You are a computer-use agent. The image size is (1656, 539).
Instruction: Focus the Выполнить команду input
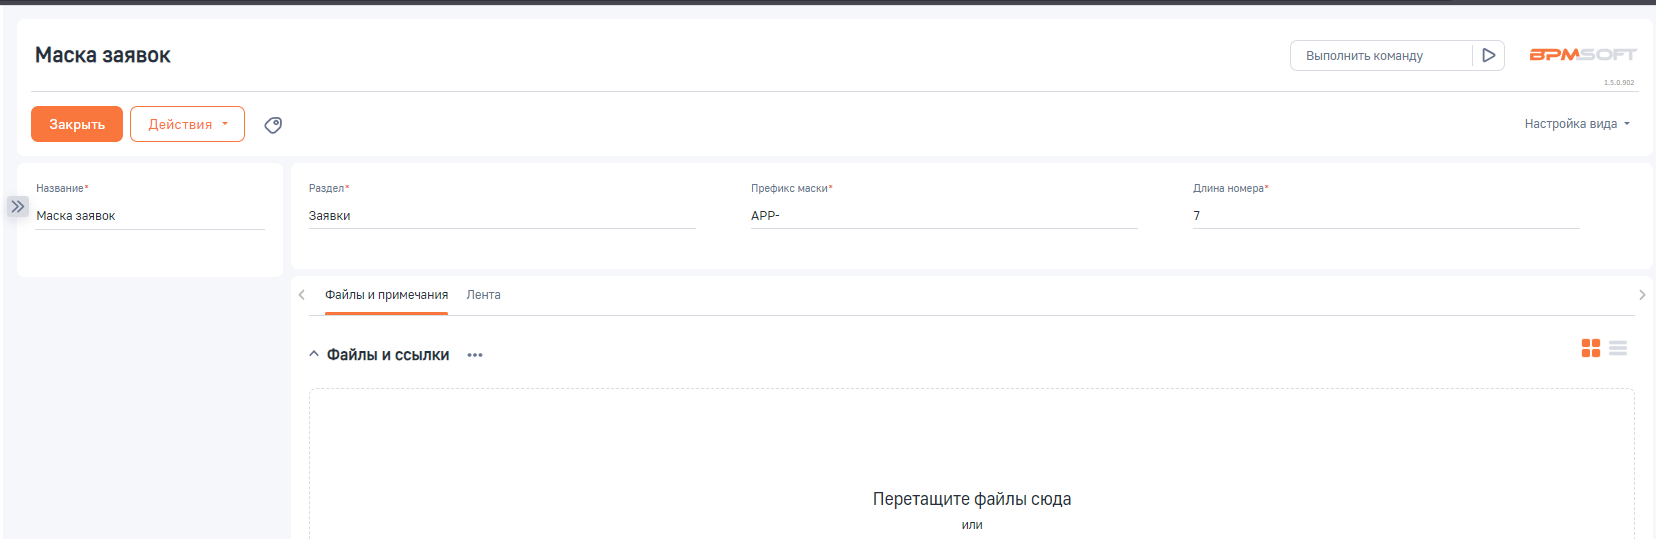1381,56
